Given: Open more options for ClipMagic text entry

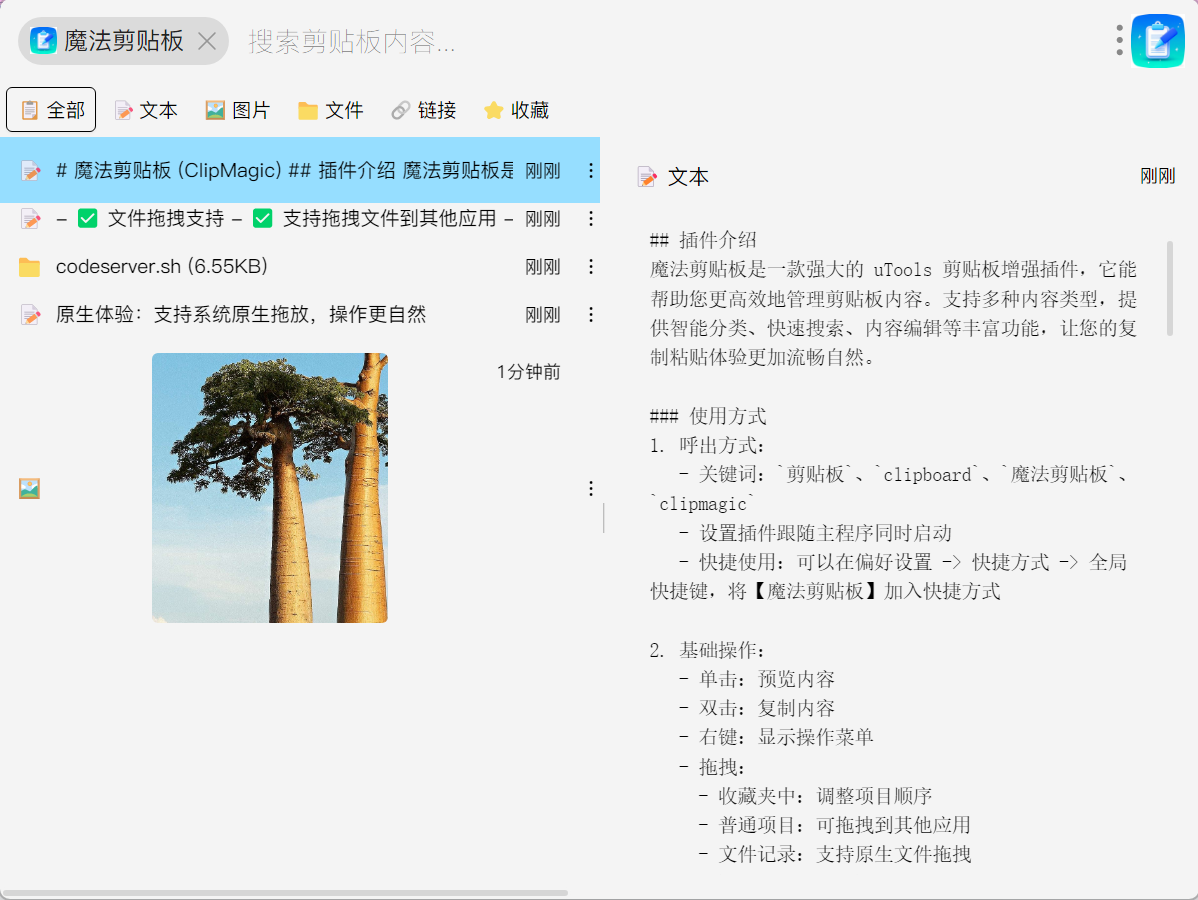Looking at the screenshot, I should (x=591, y=170).
